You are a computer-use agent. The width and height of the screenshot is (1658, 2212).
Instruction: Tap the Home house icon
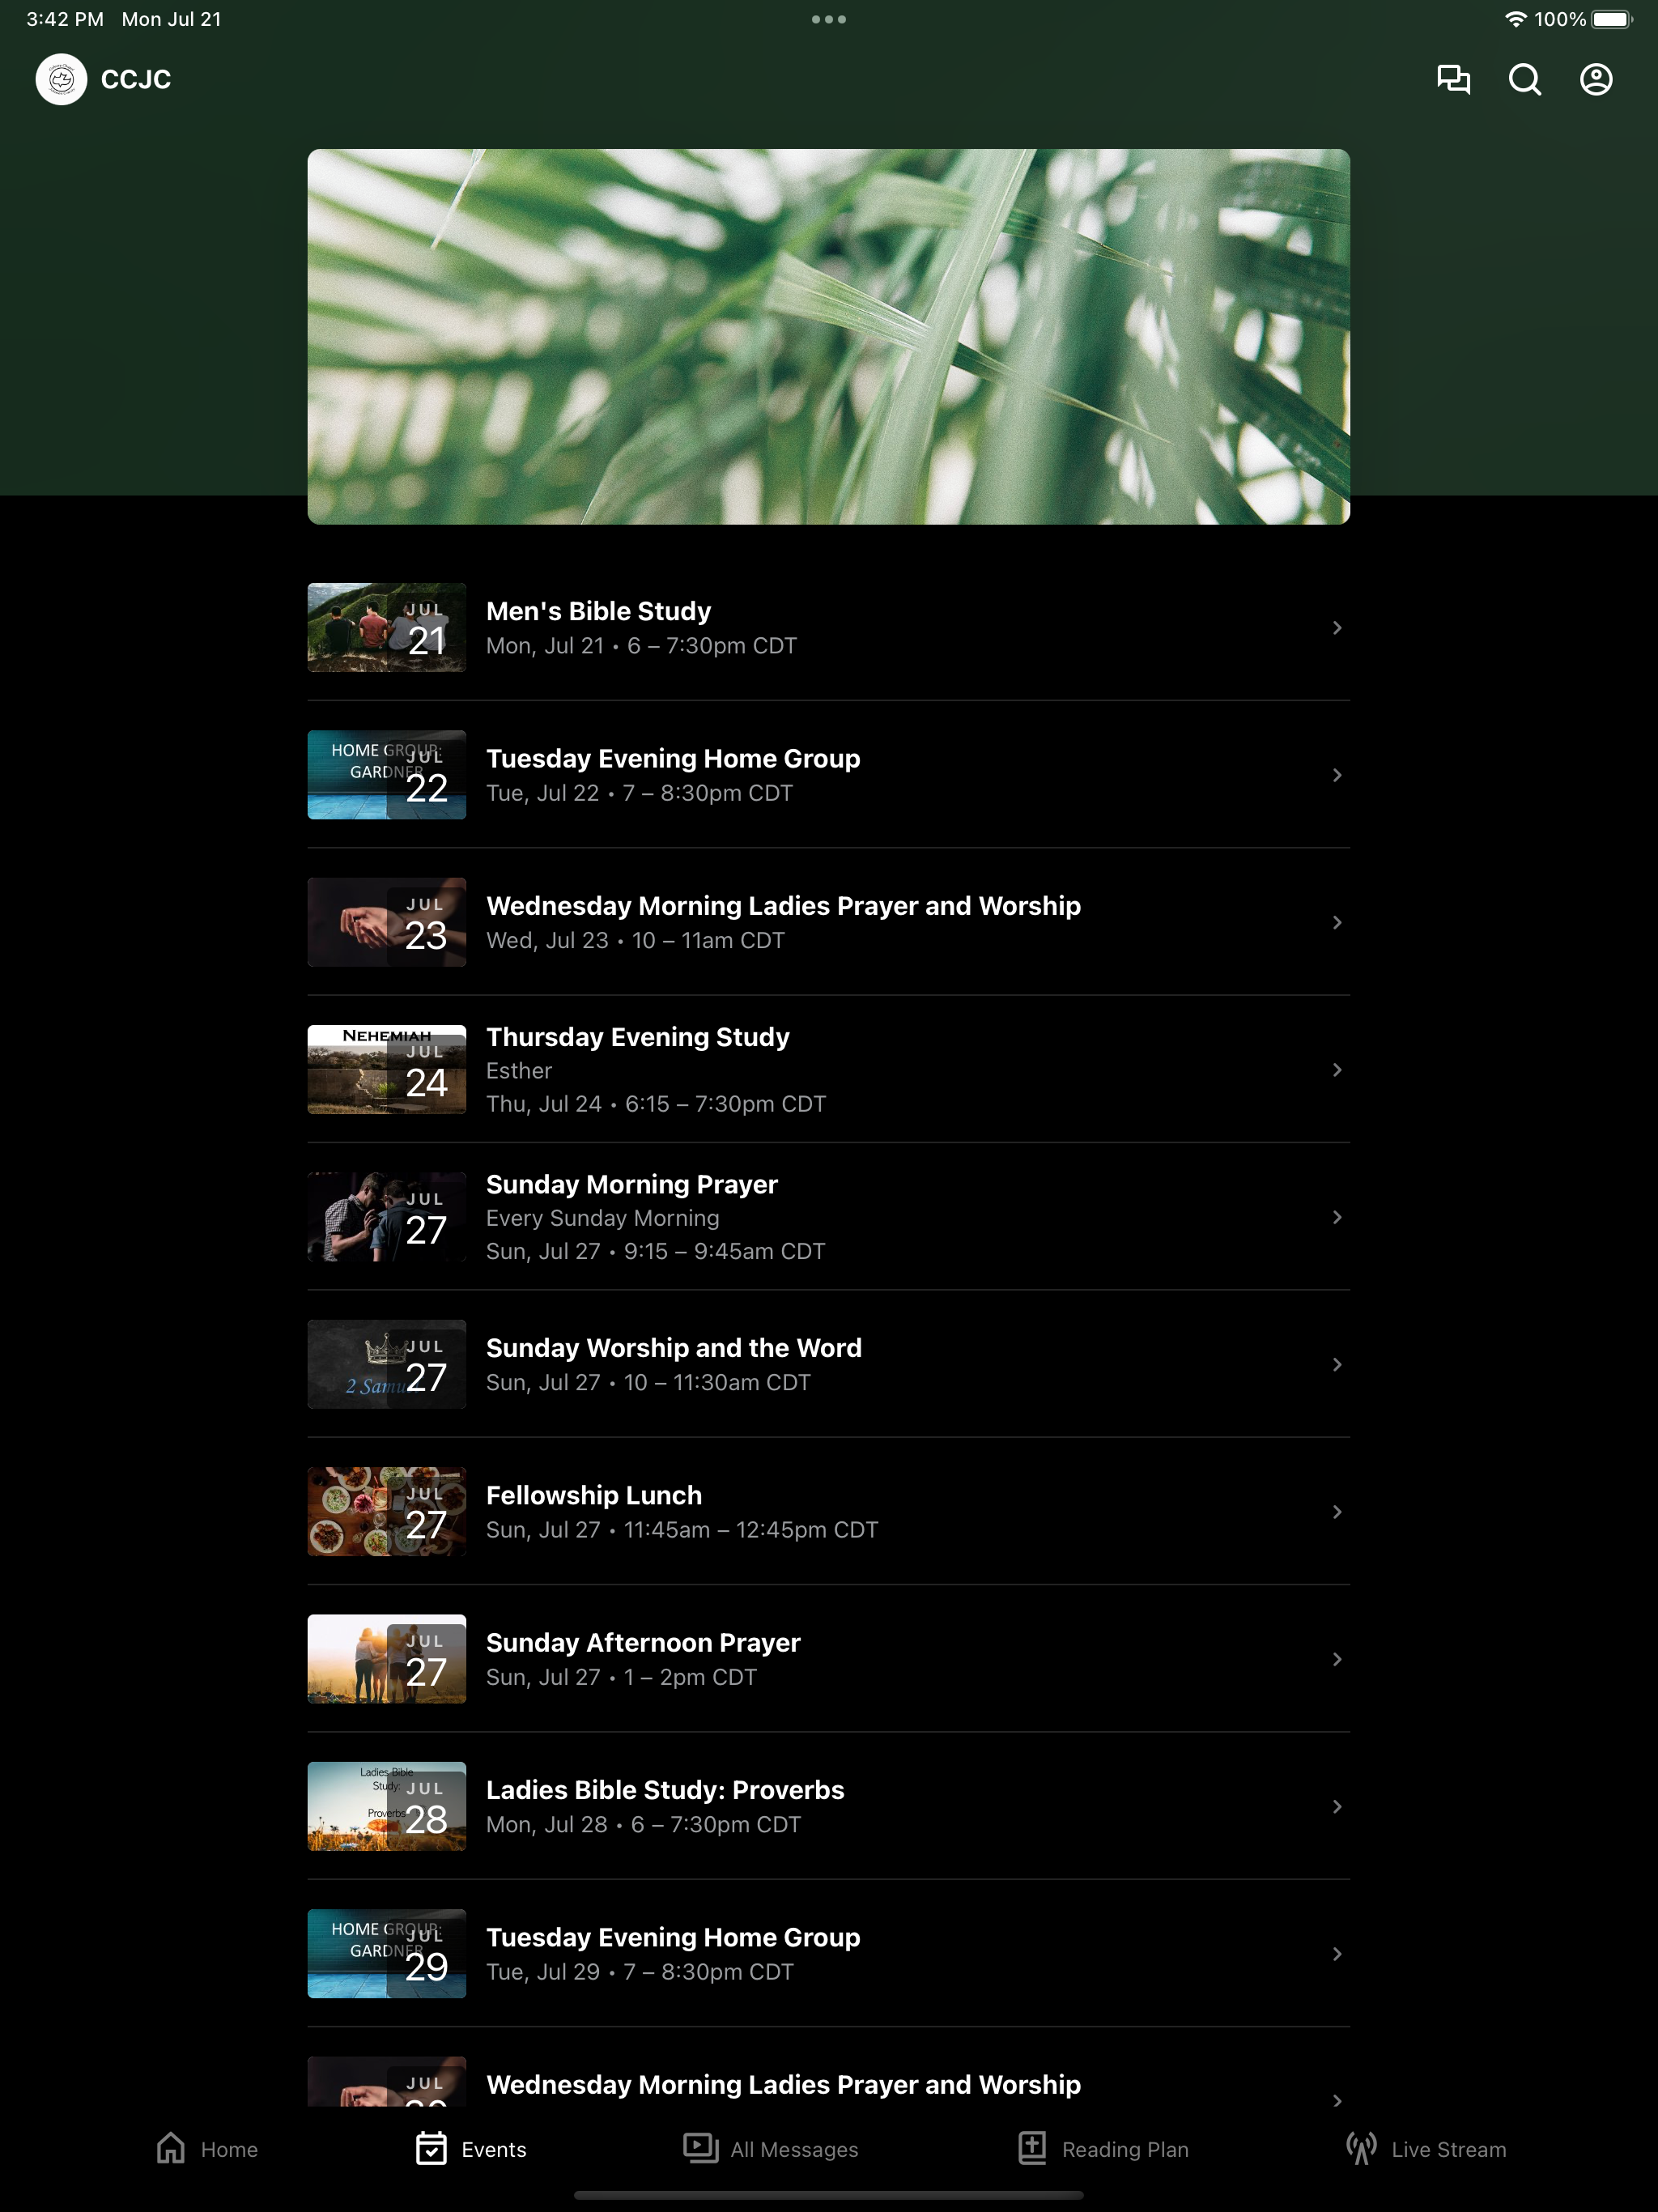pos(171,2148)
